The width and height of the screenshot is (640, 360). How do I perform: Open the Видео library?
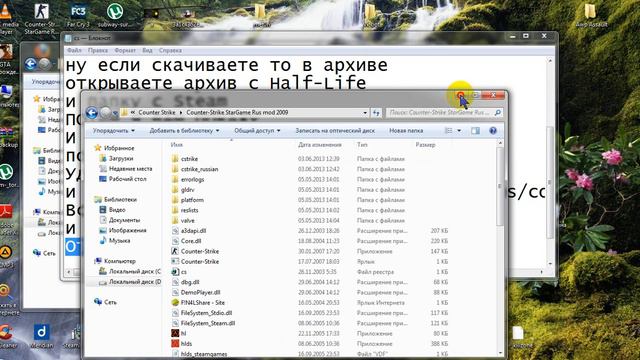[x=113, y=210]
